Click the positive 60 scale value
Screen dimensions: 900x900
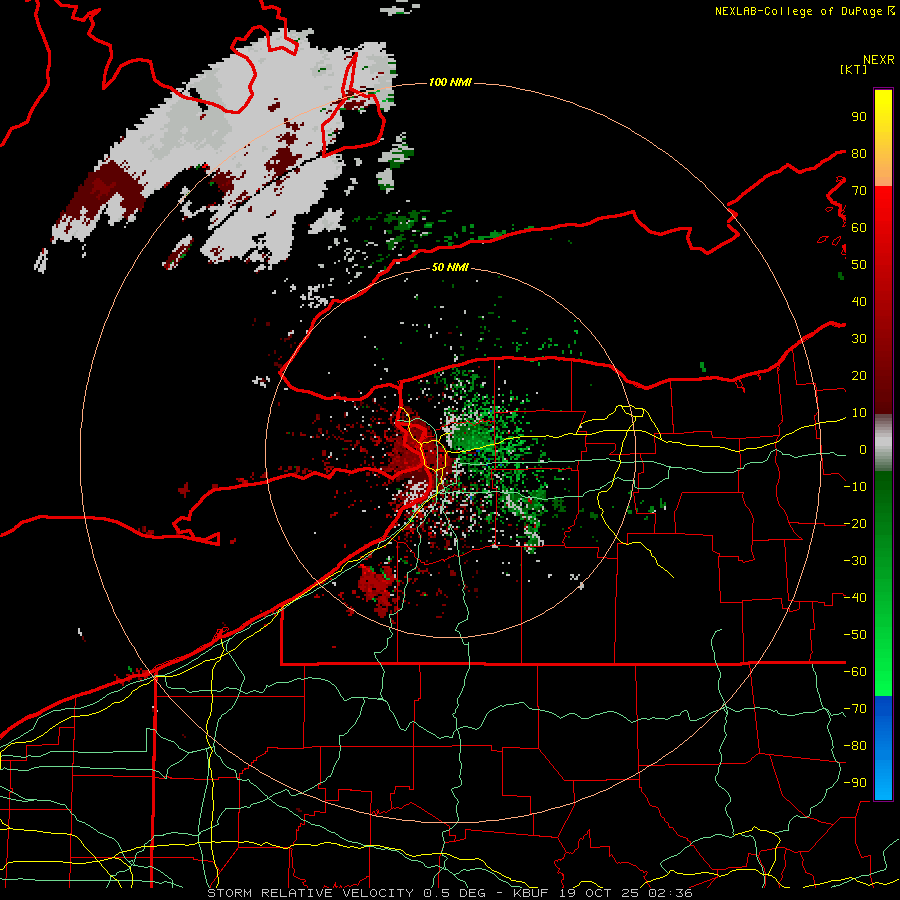click(859, 227)
